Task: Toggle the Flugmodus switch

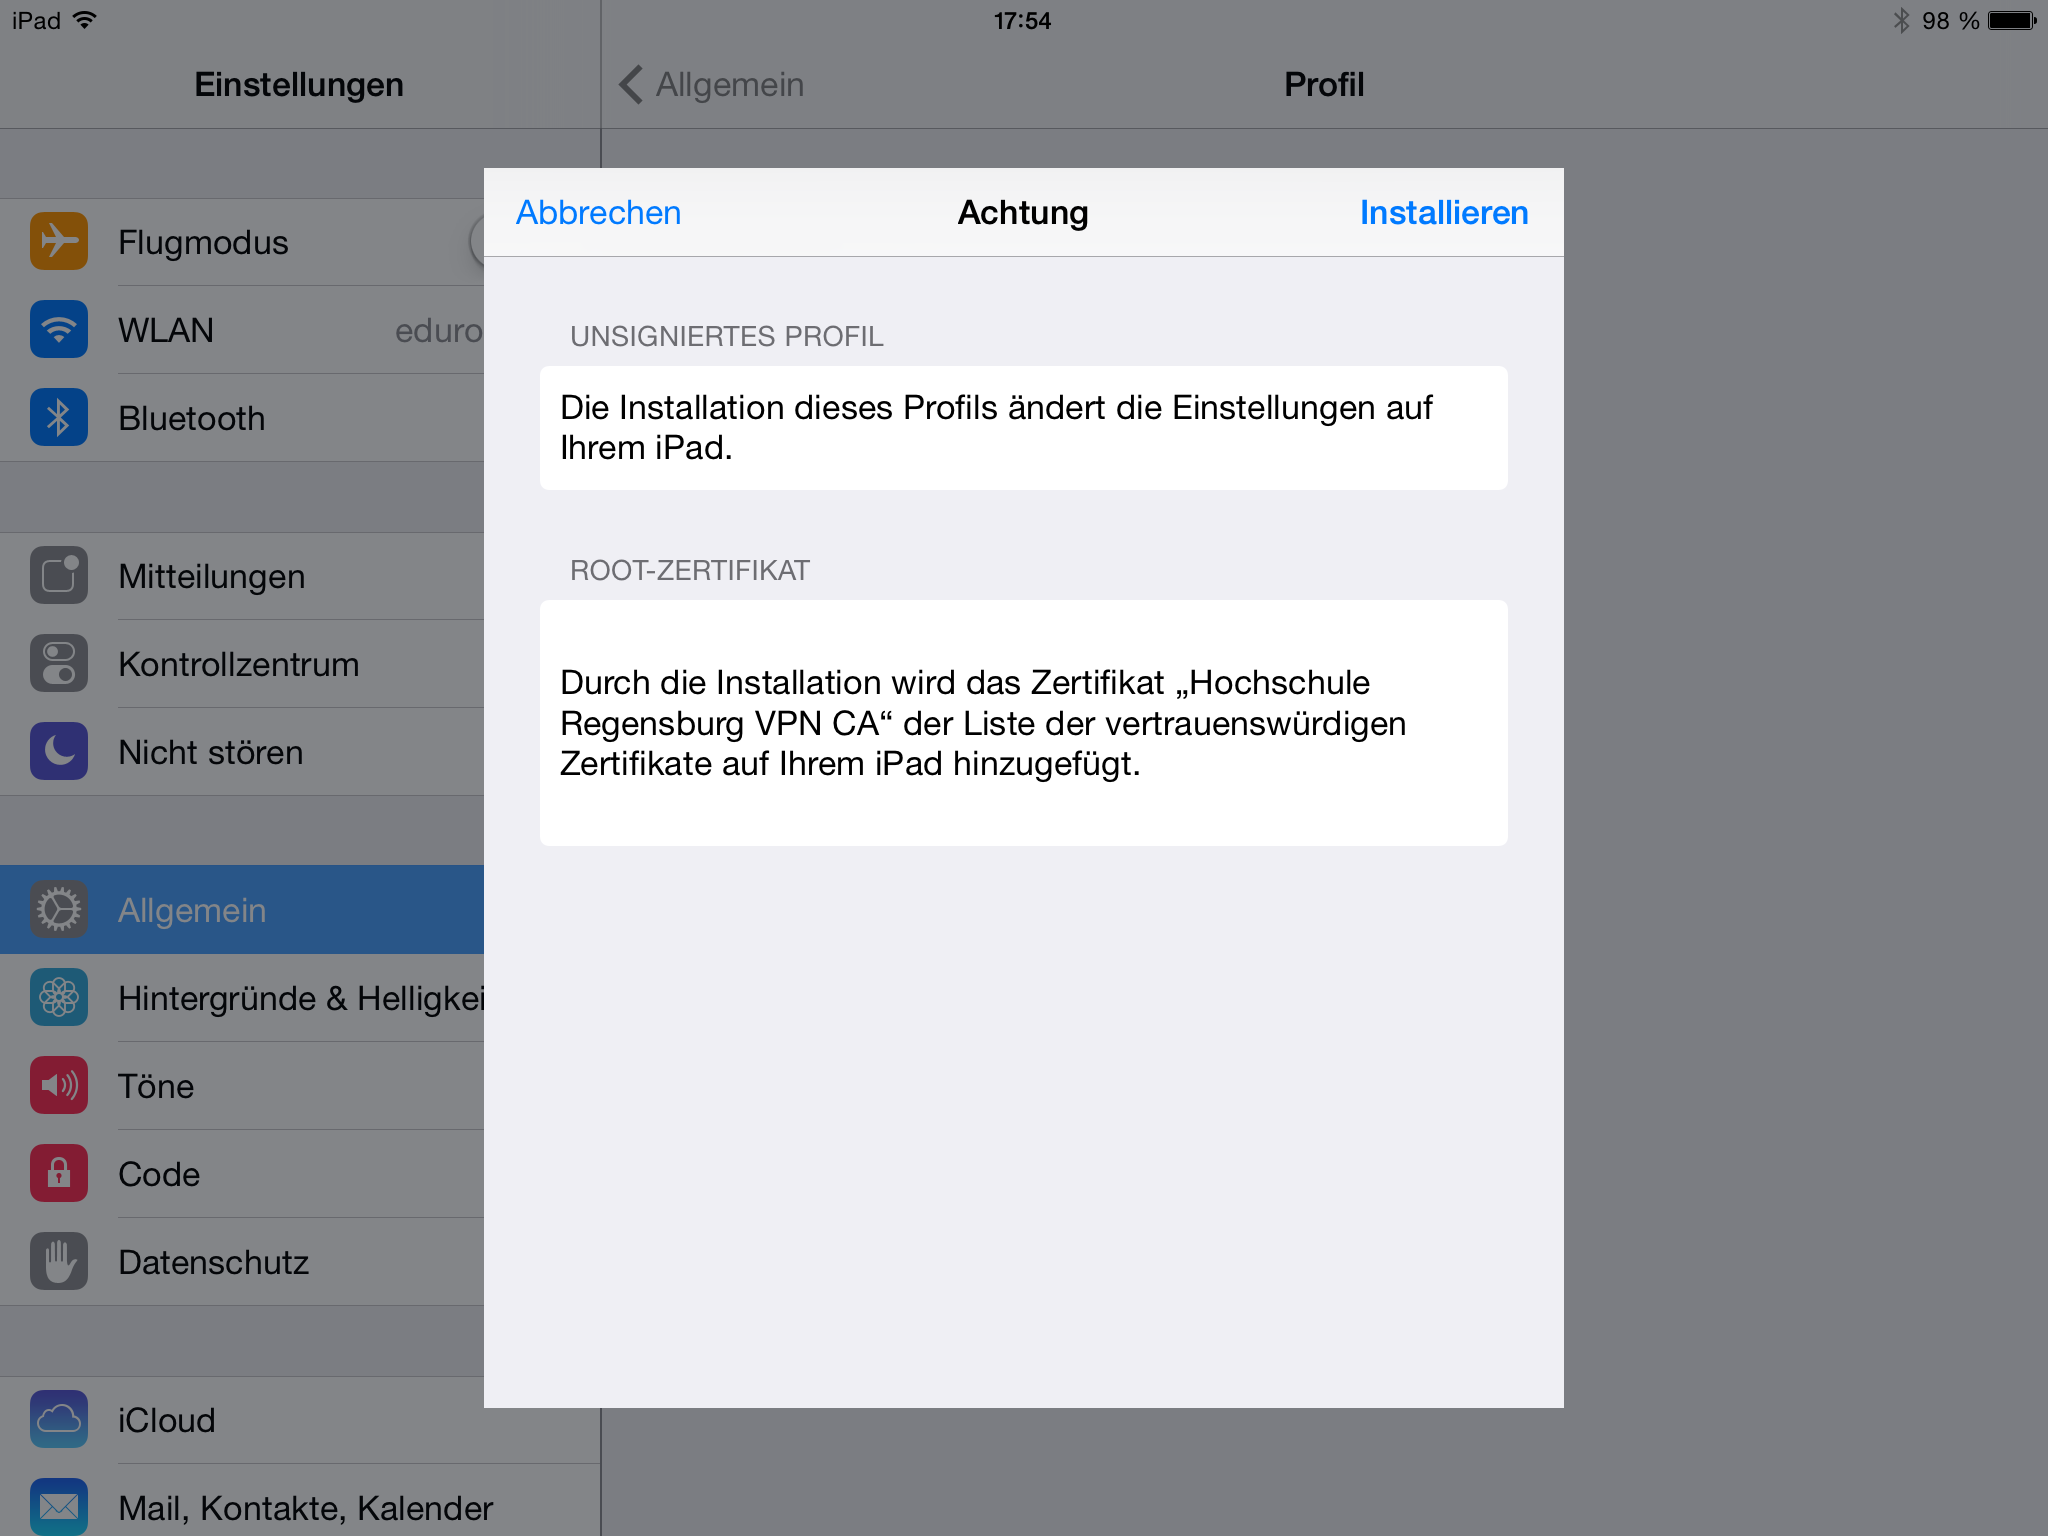Action: point(477,242)
